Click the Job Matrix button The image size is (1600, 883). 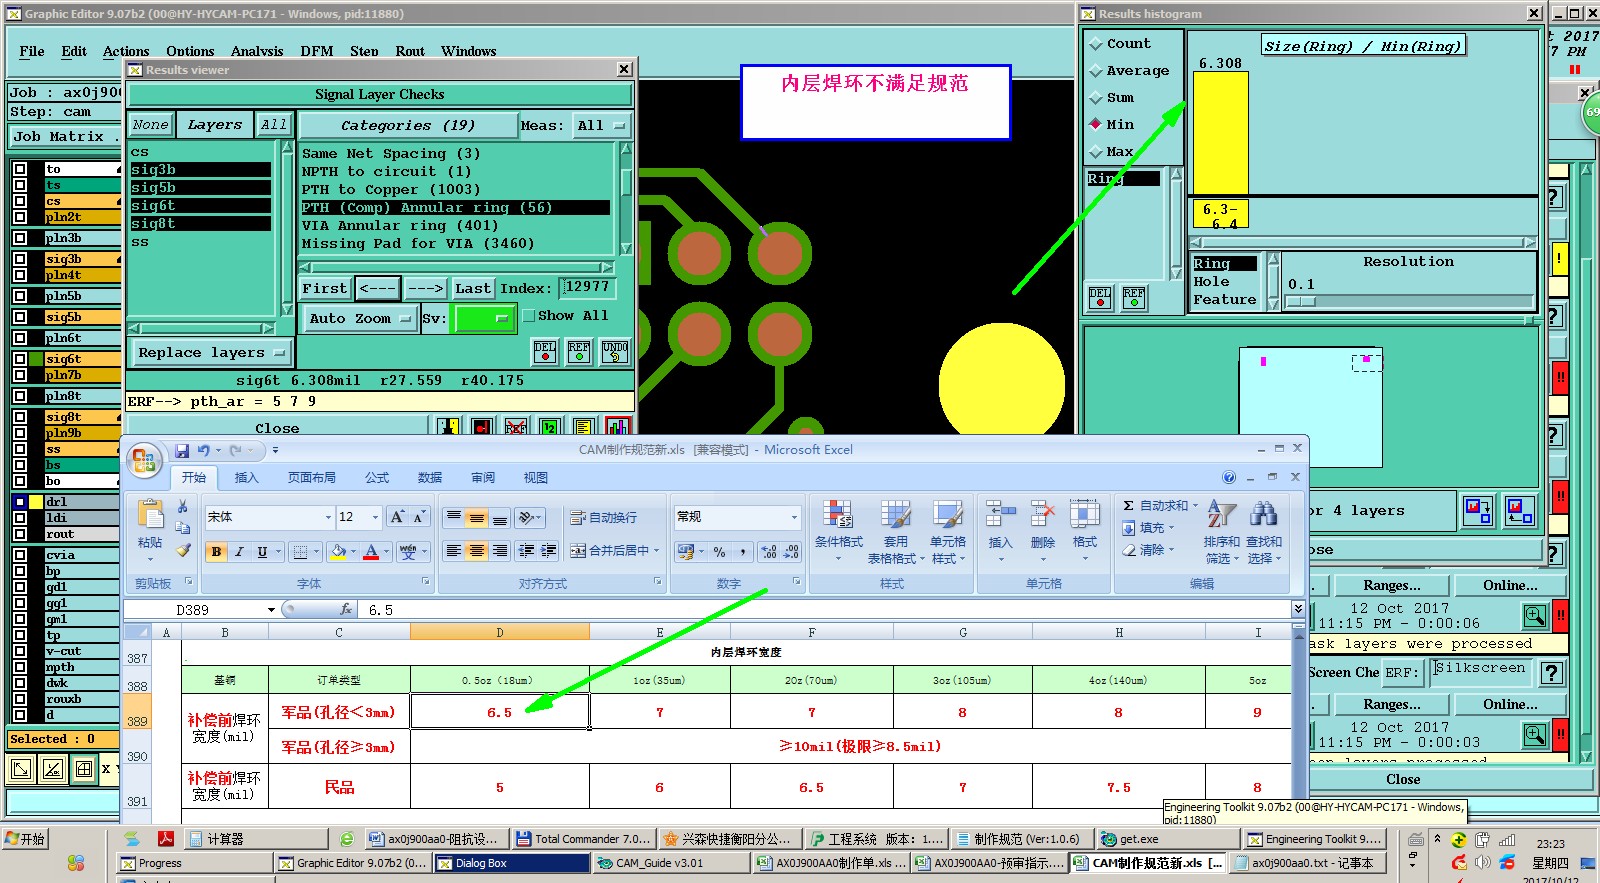64,137
